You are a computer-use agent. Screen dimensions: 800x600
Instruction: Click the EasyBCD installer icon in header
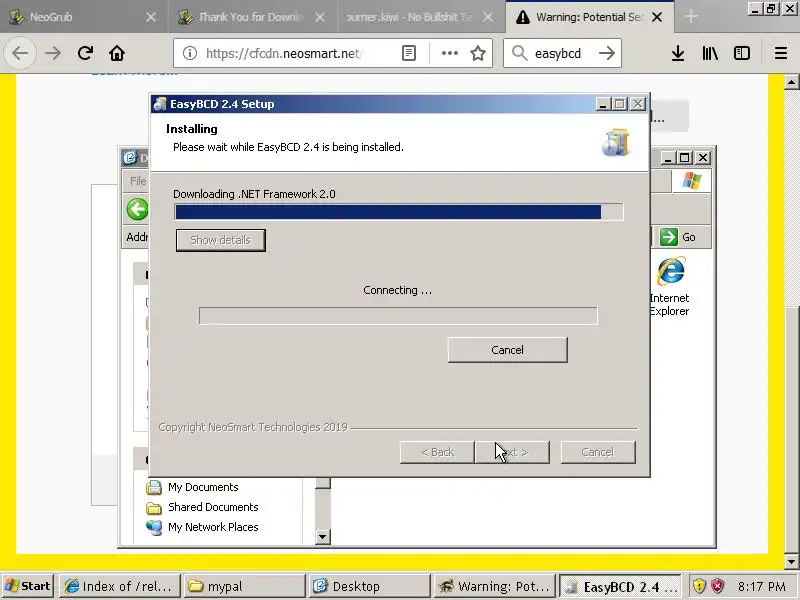click(x=616, y=142)
